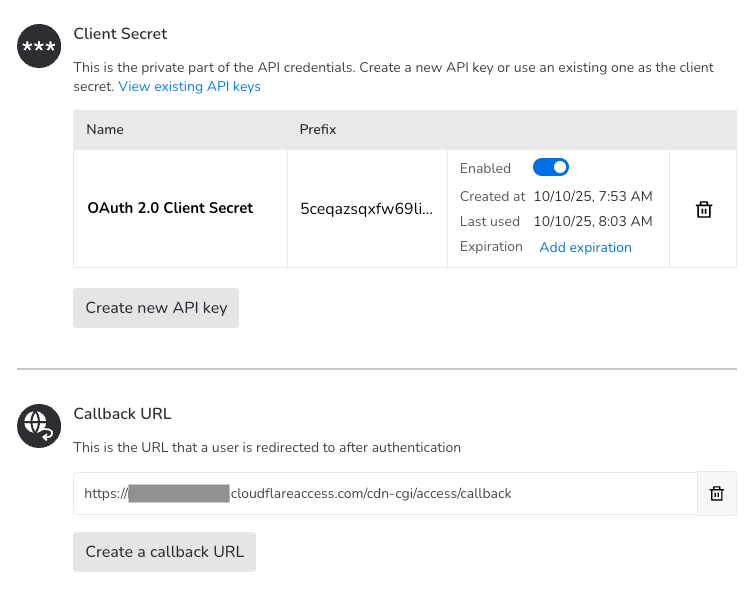Delete the cloudflareaccess callback URL
The height and width of the screenshot is (594, 755).
716,494
